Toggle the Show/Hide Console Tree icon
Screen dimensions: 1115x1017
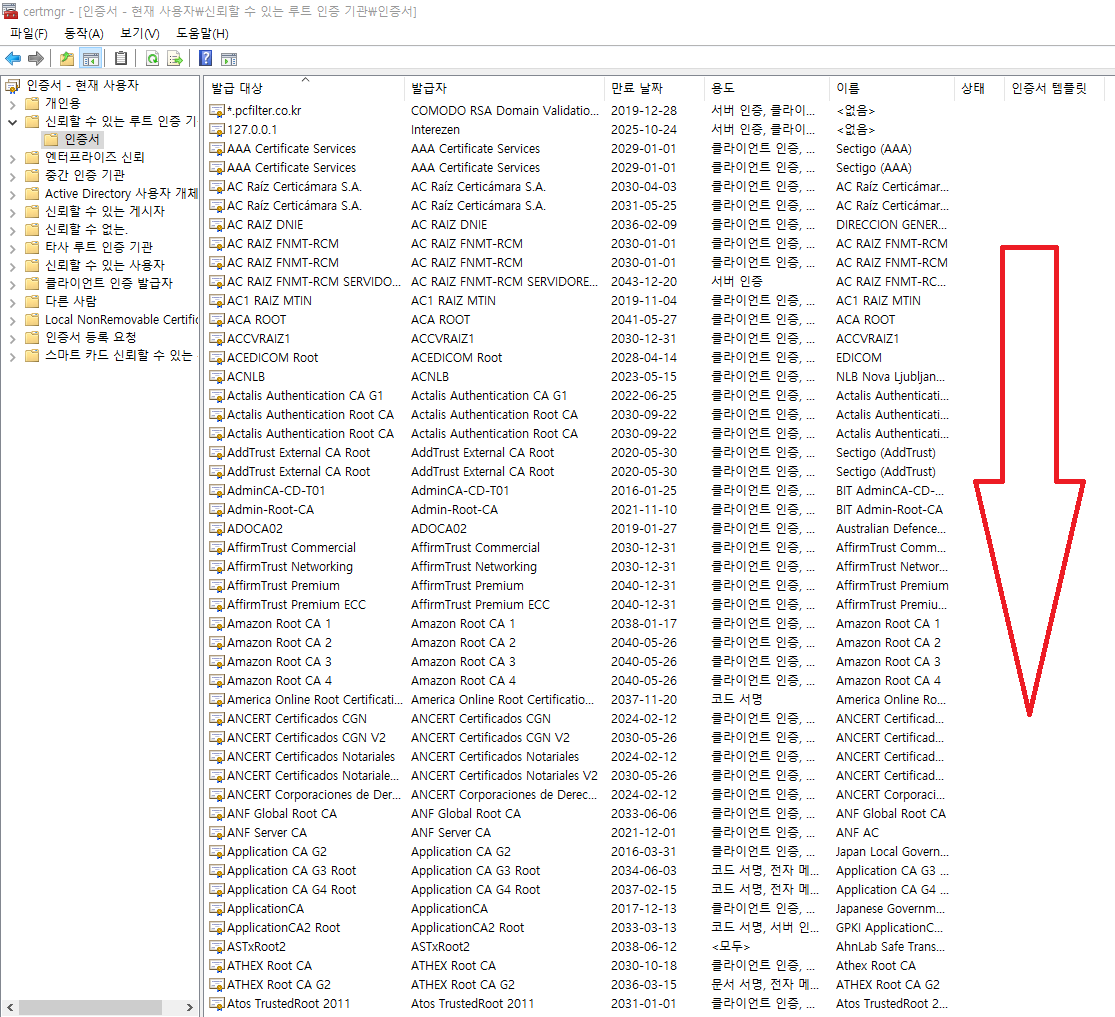tap(90, 58)
